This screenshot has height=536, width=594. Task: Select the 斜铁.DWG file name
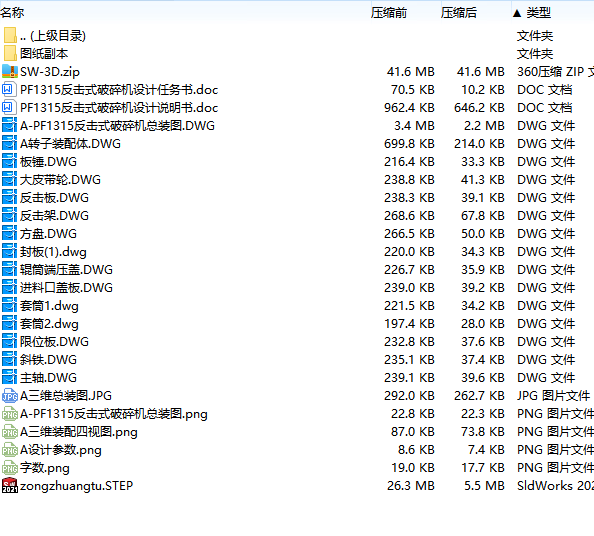tap(48, 359)
